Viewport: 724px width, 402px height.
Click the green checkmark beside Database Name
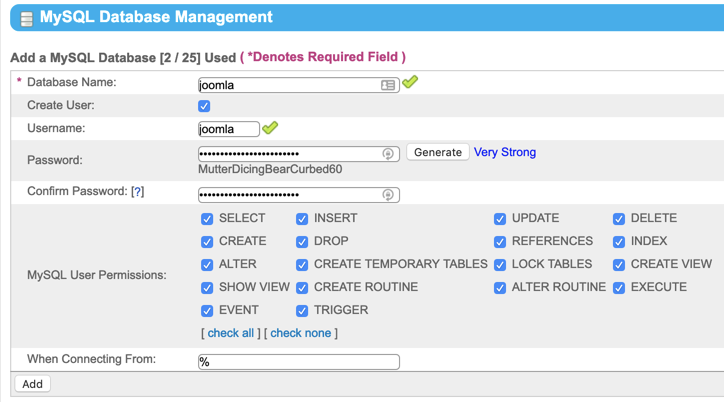(410, 83)
